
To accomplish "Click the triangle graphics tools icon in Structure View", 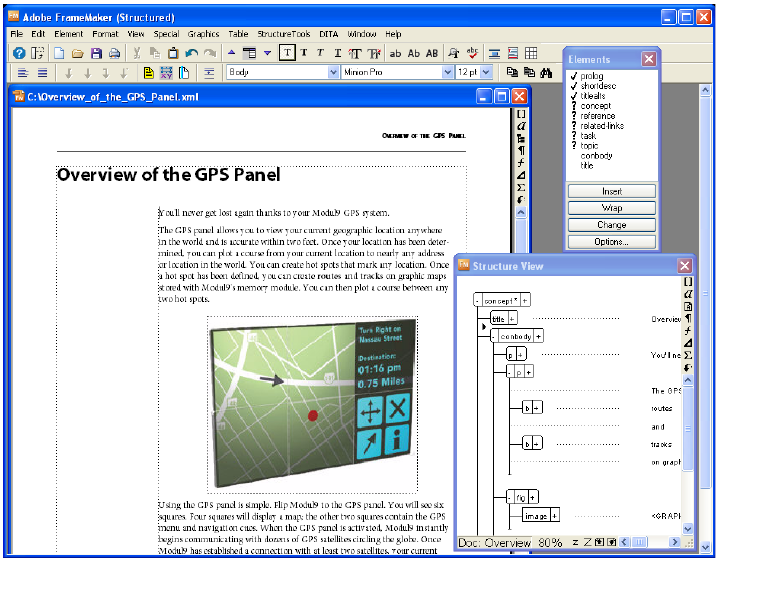I will pyautogui.click(x=688, y=343).
